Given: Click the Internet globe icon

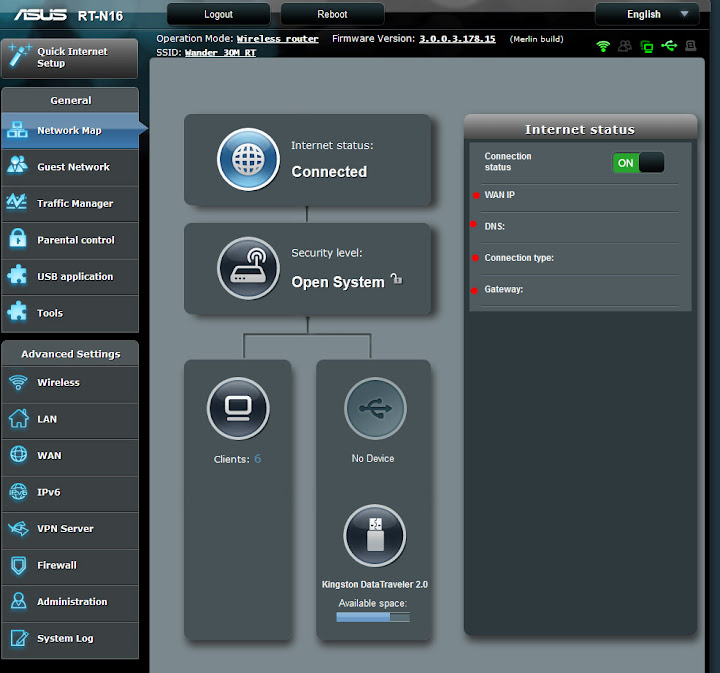Looking at the screenshot, I should pos(248,159).
